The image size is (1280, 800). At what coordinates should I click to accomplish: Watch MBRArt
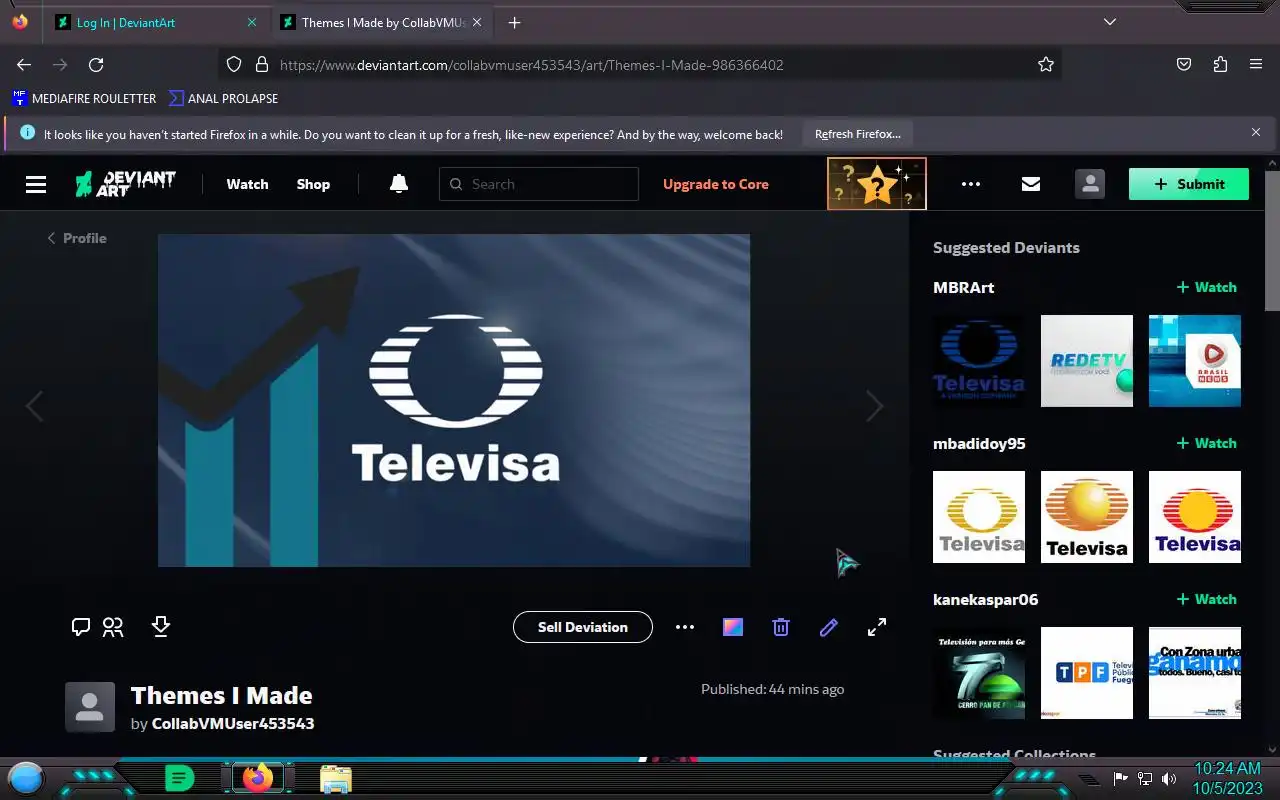click(1207, 287)
